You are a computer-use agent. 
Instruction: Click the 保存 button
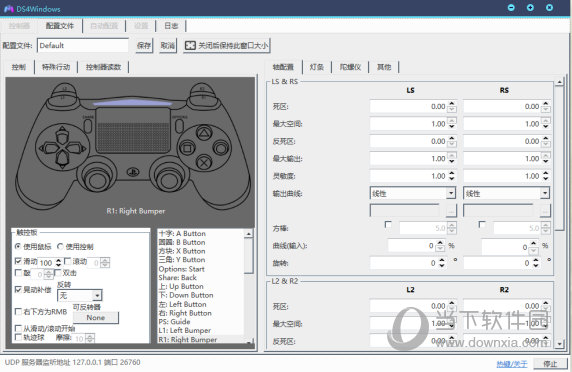pos(144,46)
